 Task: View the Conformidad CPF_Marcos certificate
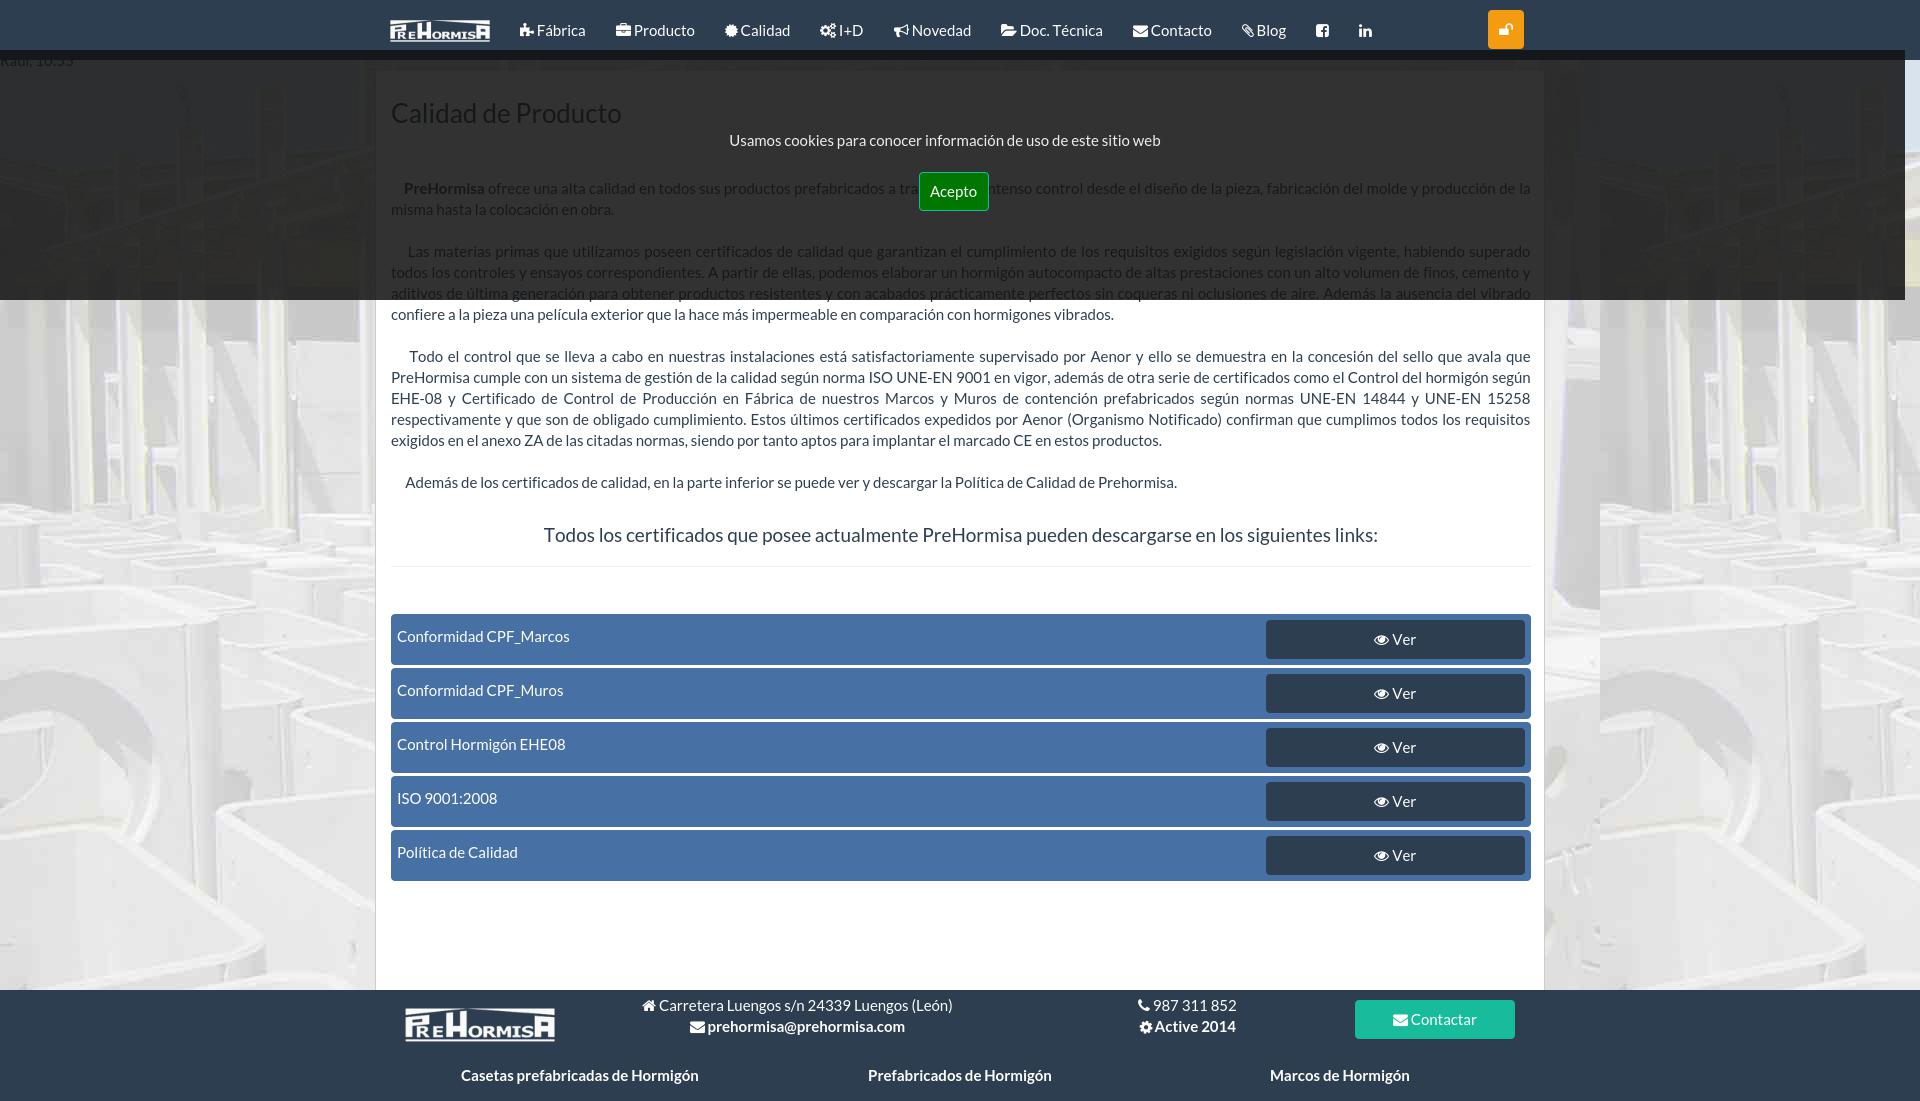coord(1394,640)
